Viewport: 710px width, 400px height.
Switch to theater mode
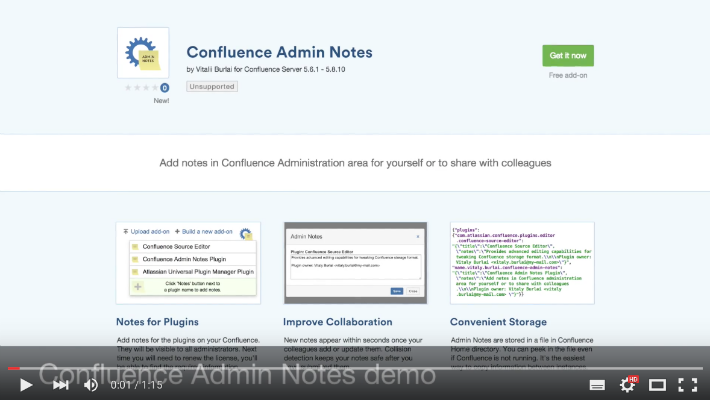657,385
